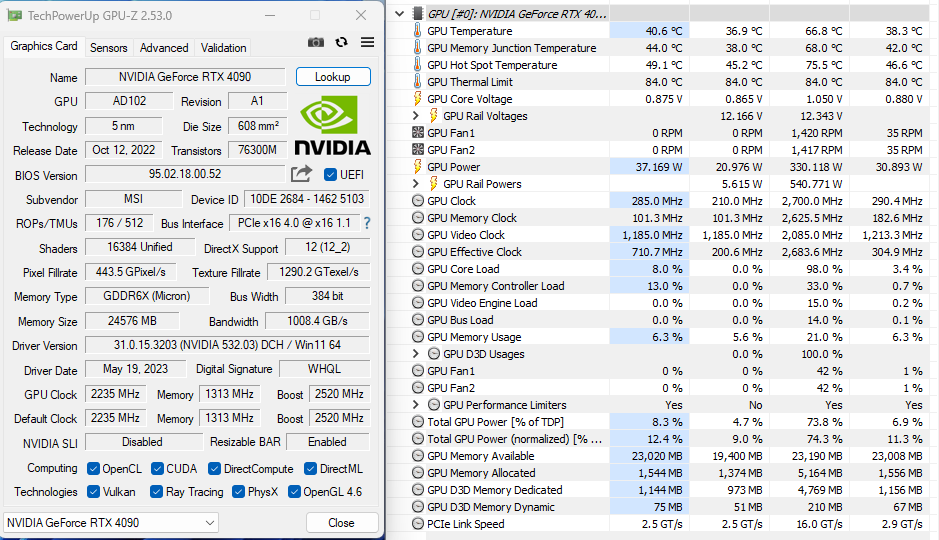Click the camera screenshot icon in GPU-Z

(316, 42)
